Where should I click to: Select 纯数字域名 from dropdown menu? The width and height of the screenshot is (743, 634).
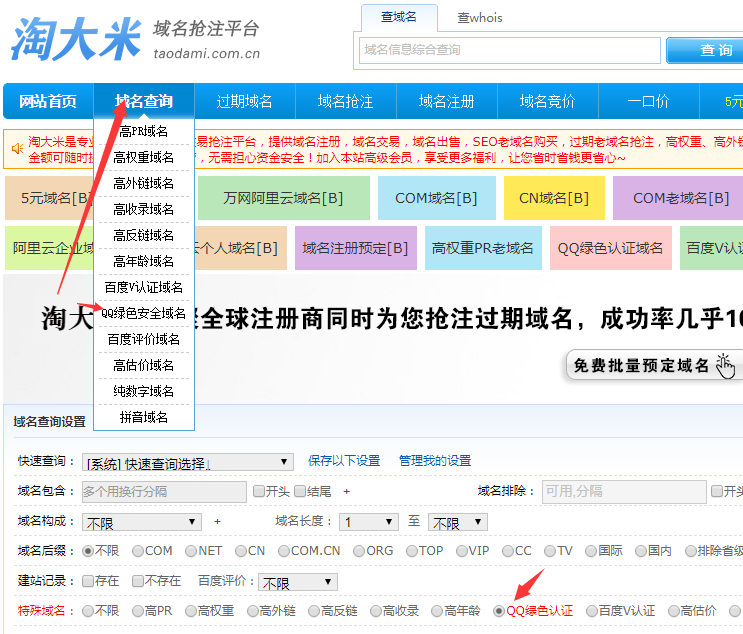(x=144, y=391)
